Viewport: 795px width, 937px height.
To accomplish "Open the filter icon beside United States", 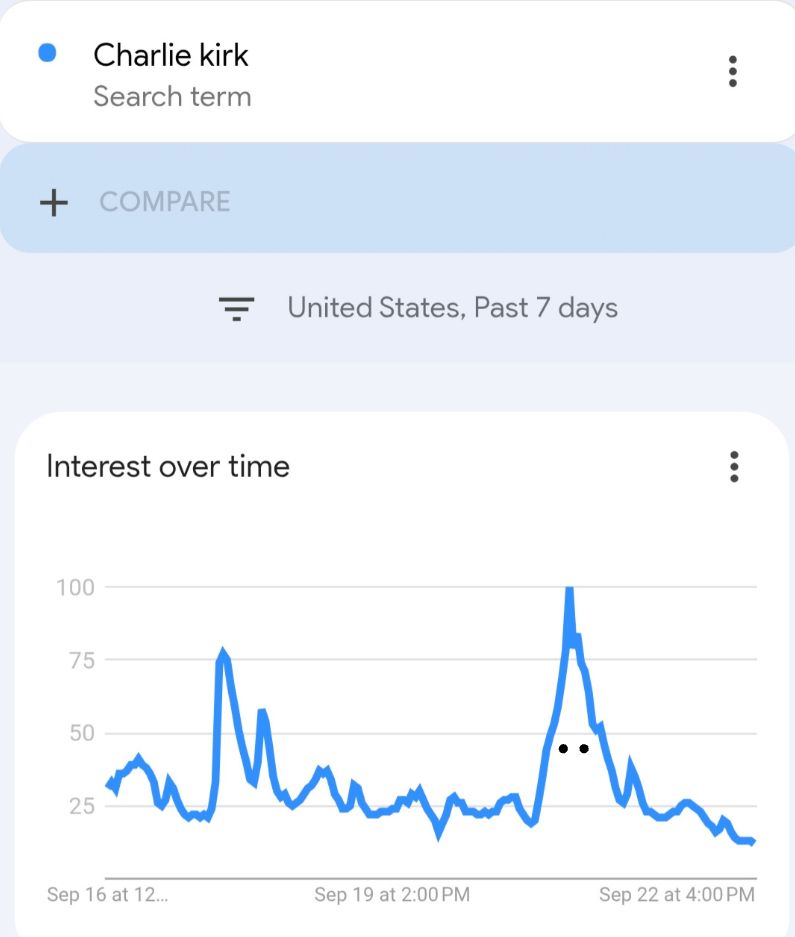I will [x=236, y=308].
